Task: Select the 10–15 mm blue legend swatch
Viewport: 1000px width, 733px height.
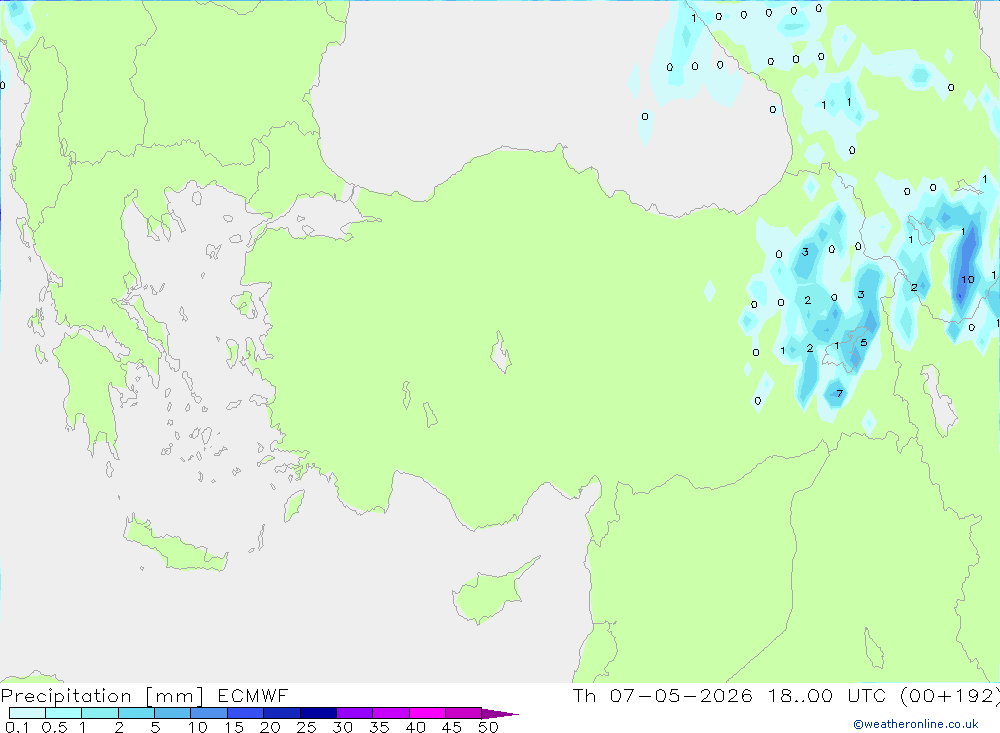Action: [209, 713]
